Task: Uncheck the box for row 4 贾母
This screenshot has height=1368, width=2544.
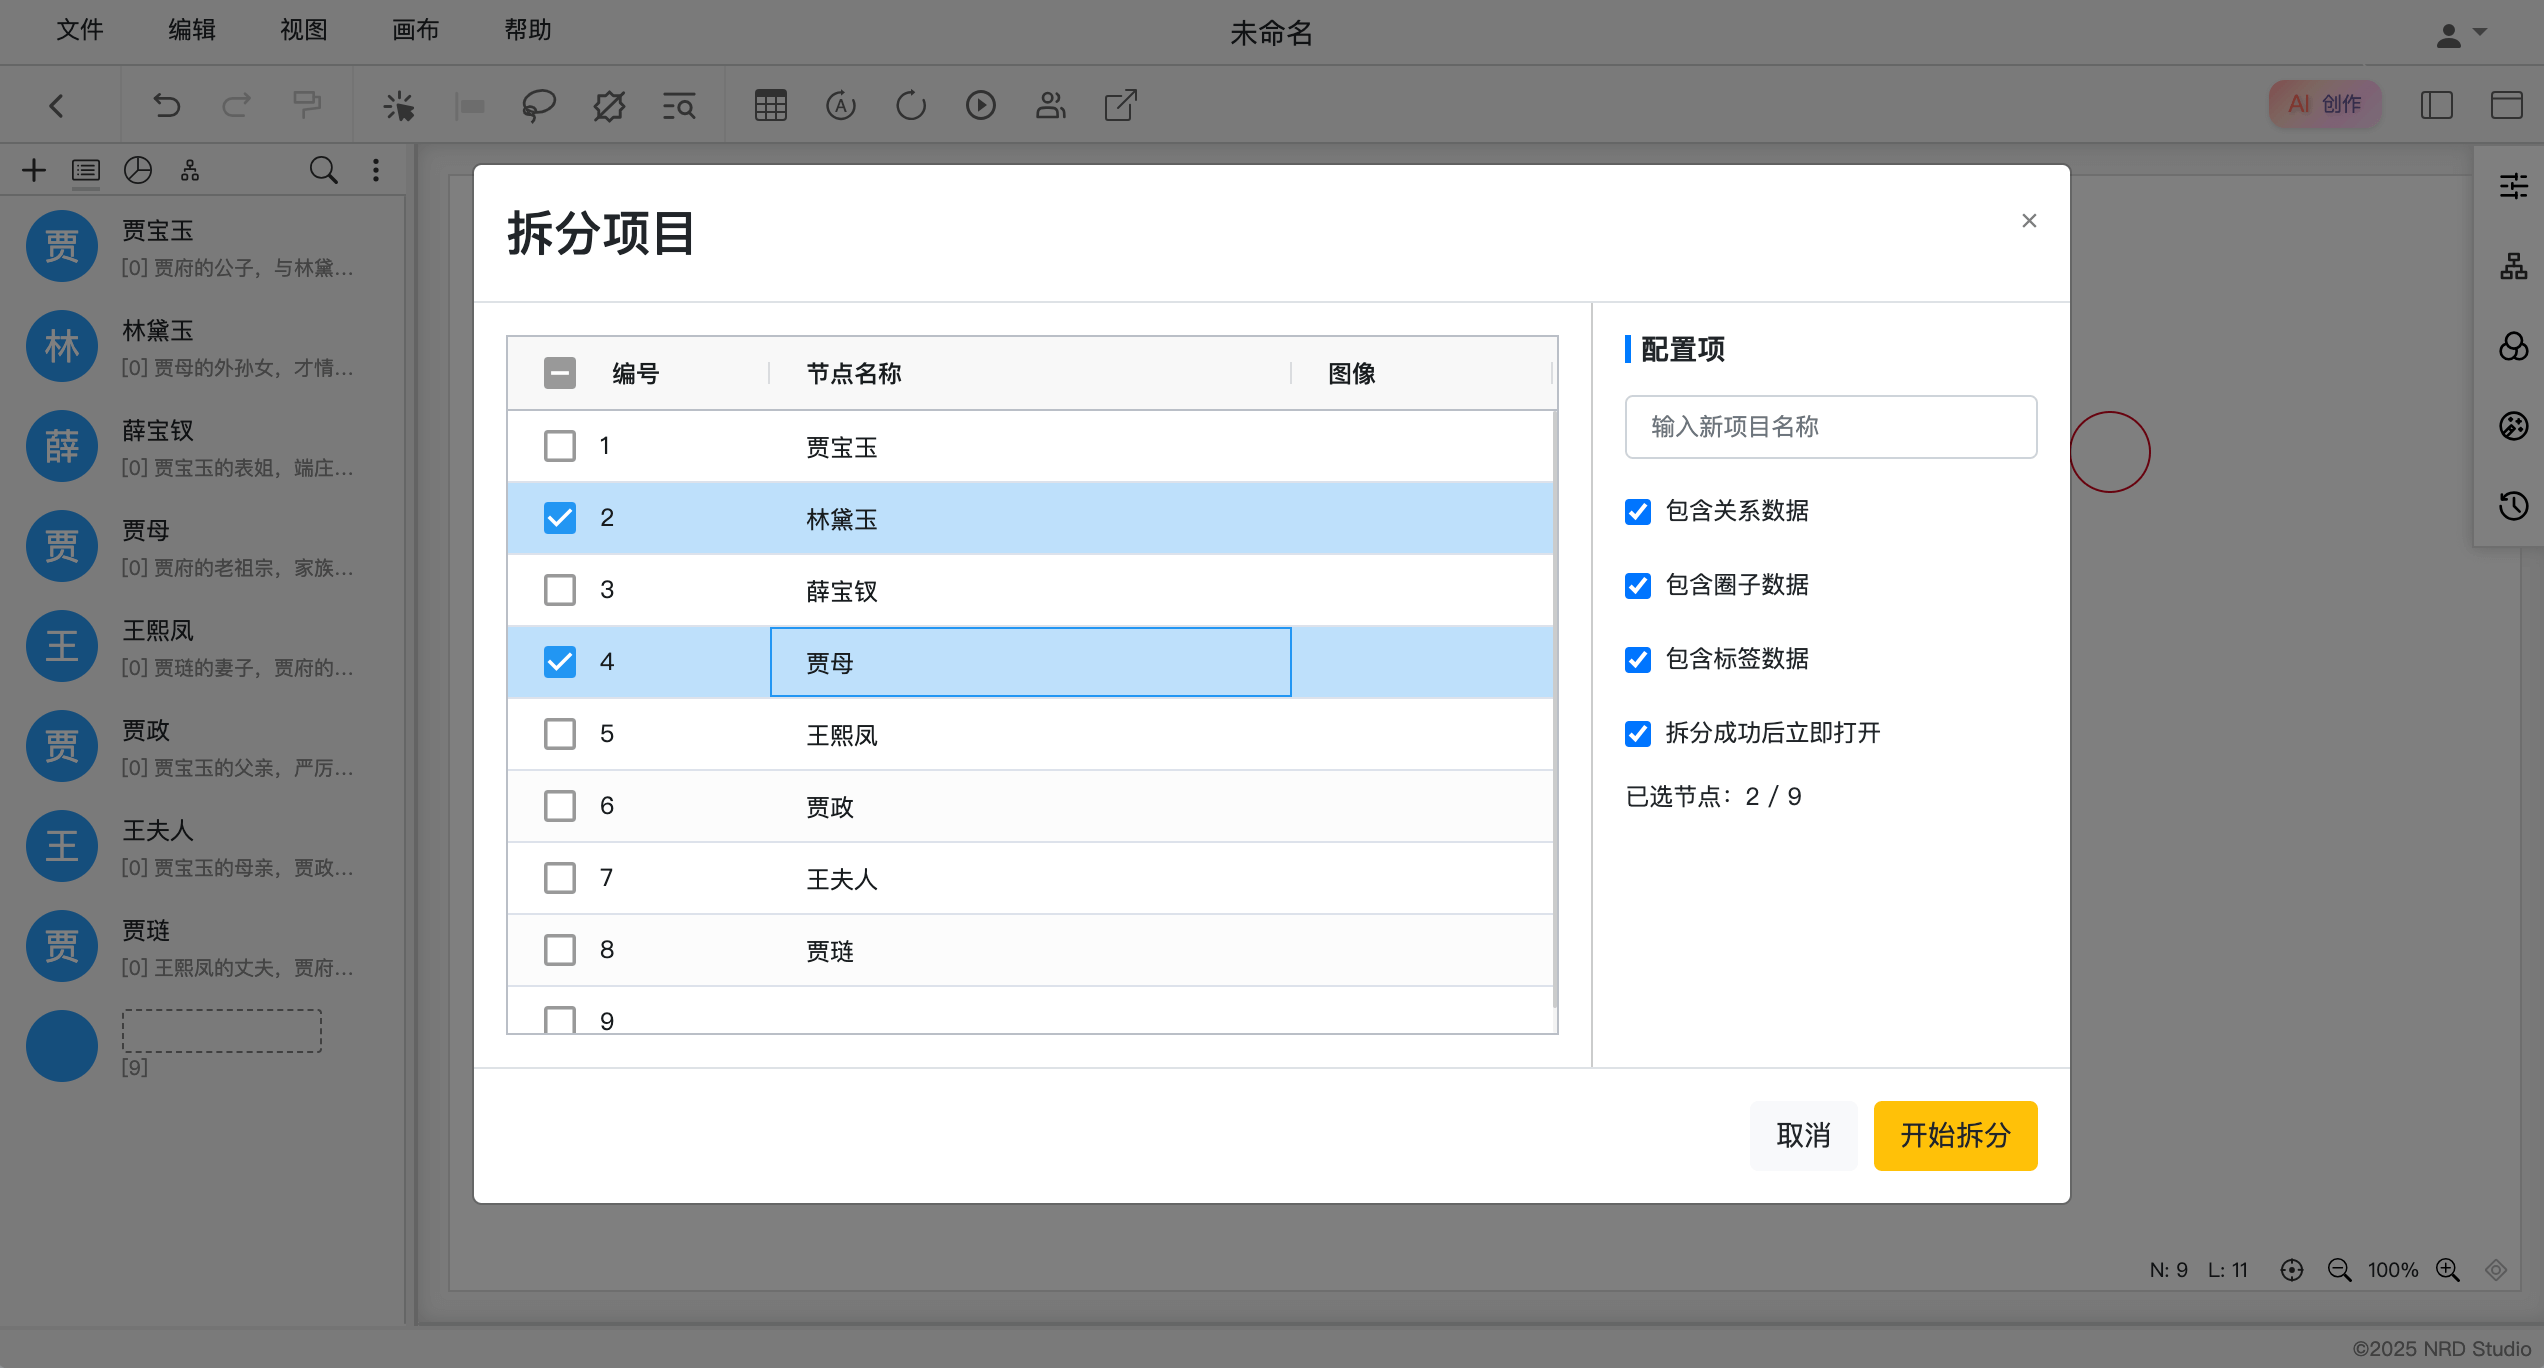Action: [560, 662]
